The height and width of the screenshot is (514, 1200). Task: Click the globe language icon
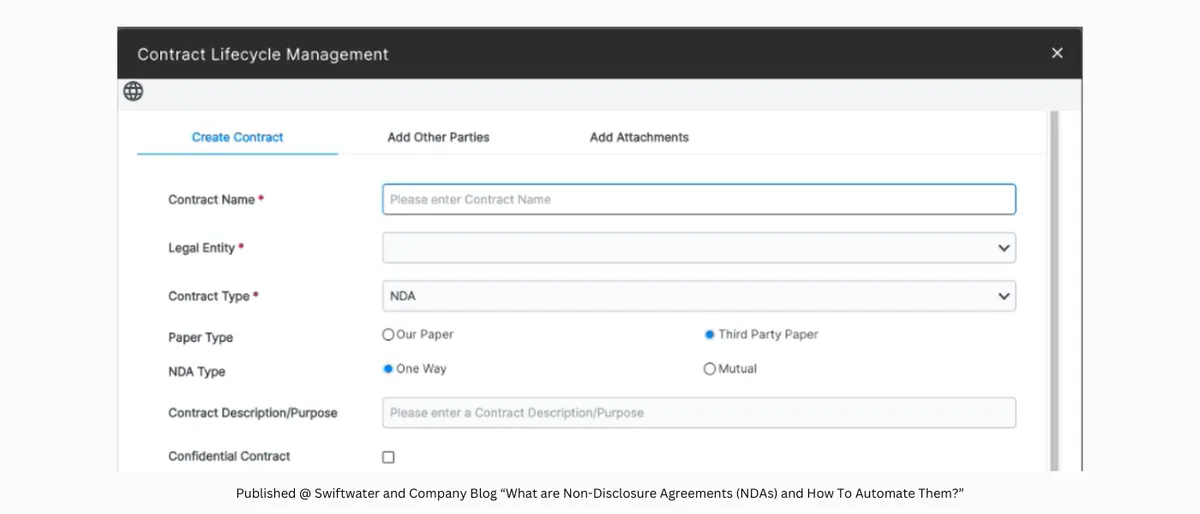tap(133, 91)
